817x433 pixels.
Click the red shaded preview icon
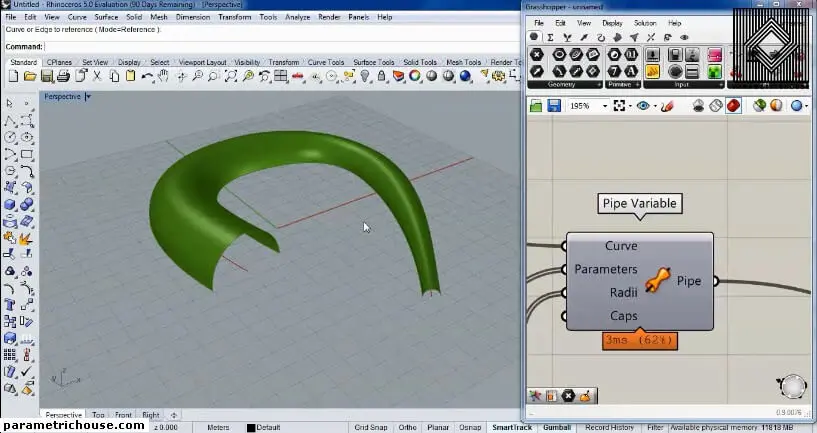[733, 106]
